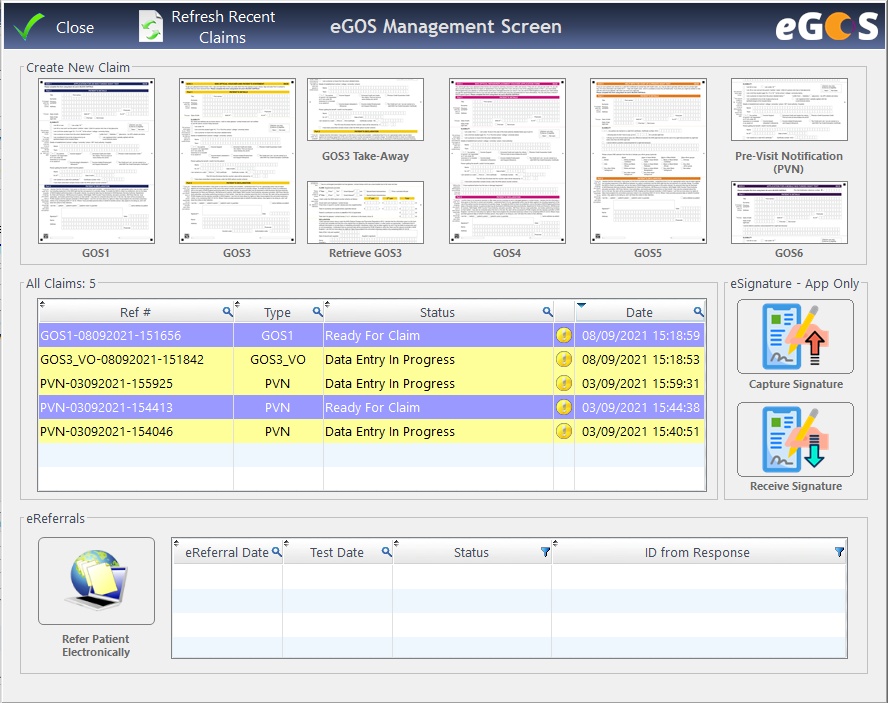This screenshot has height=703, width=888.
Task: Sort claims by Ref # column
Action: 135,312
